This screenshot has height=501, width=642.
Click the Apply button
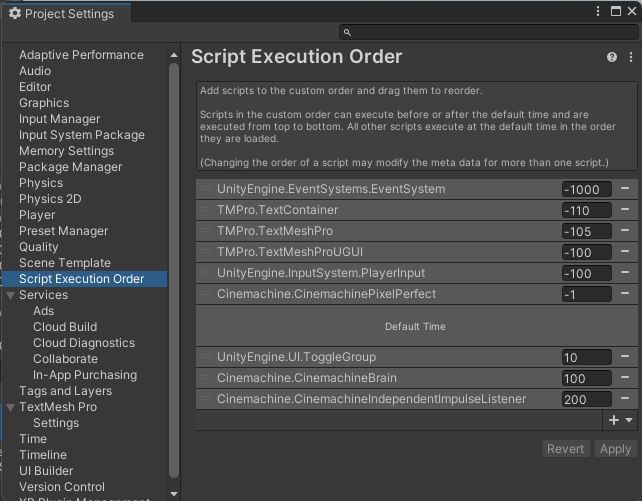615,449
